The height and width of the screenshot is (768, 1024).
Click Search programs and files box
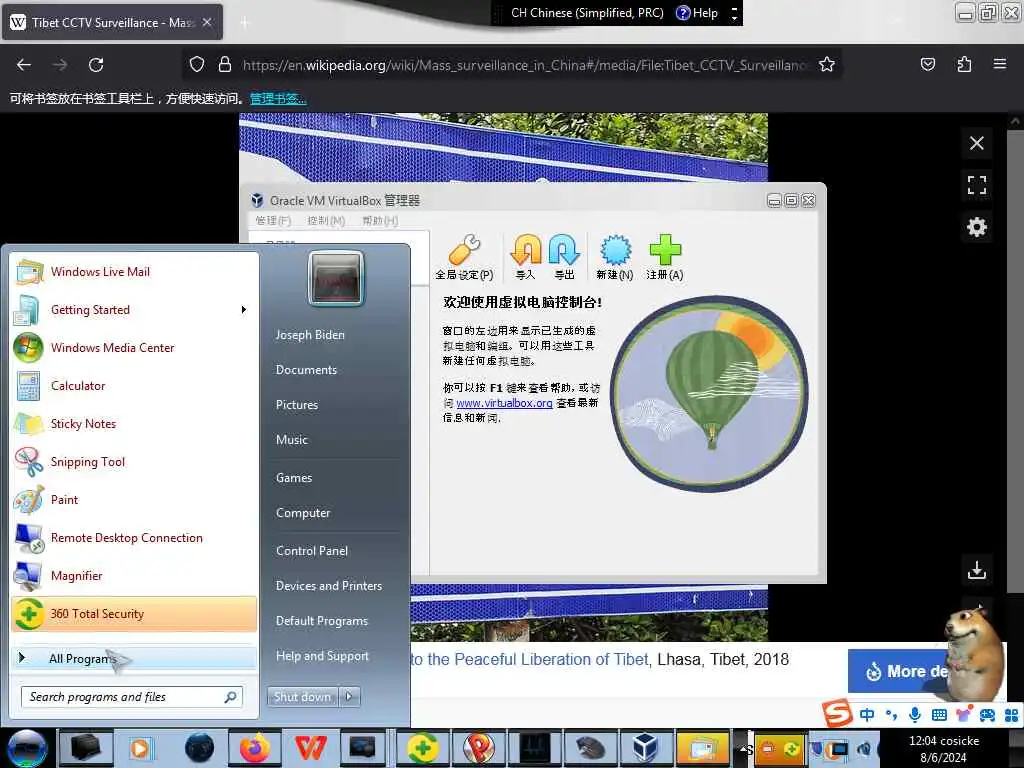click(132, 697)
